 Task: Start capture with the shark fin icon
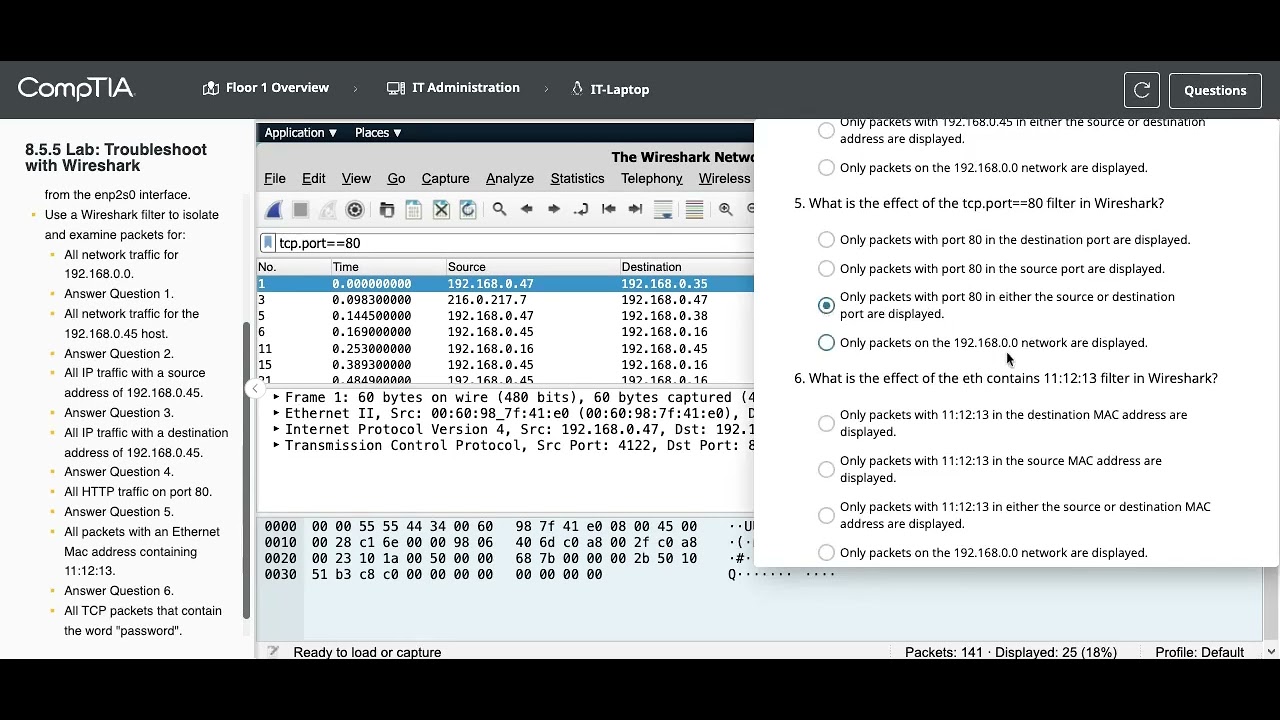[274, 210]
